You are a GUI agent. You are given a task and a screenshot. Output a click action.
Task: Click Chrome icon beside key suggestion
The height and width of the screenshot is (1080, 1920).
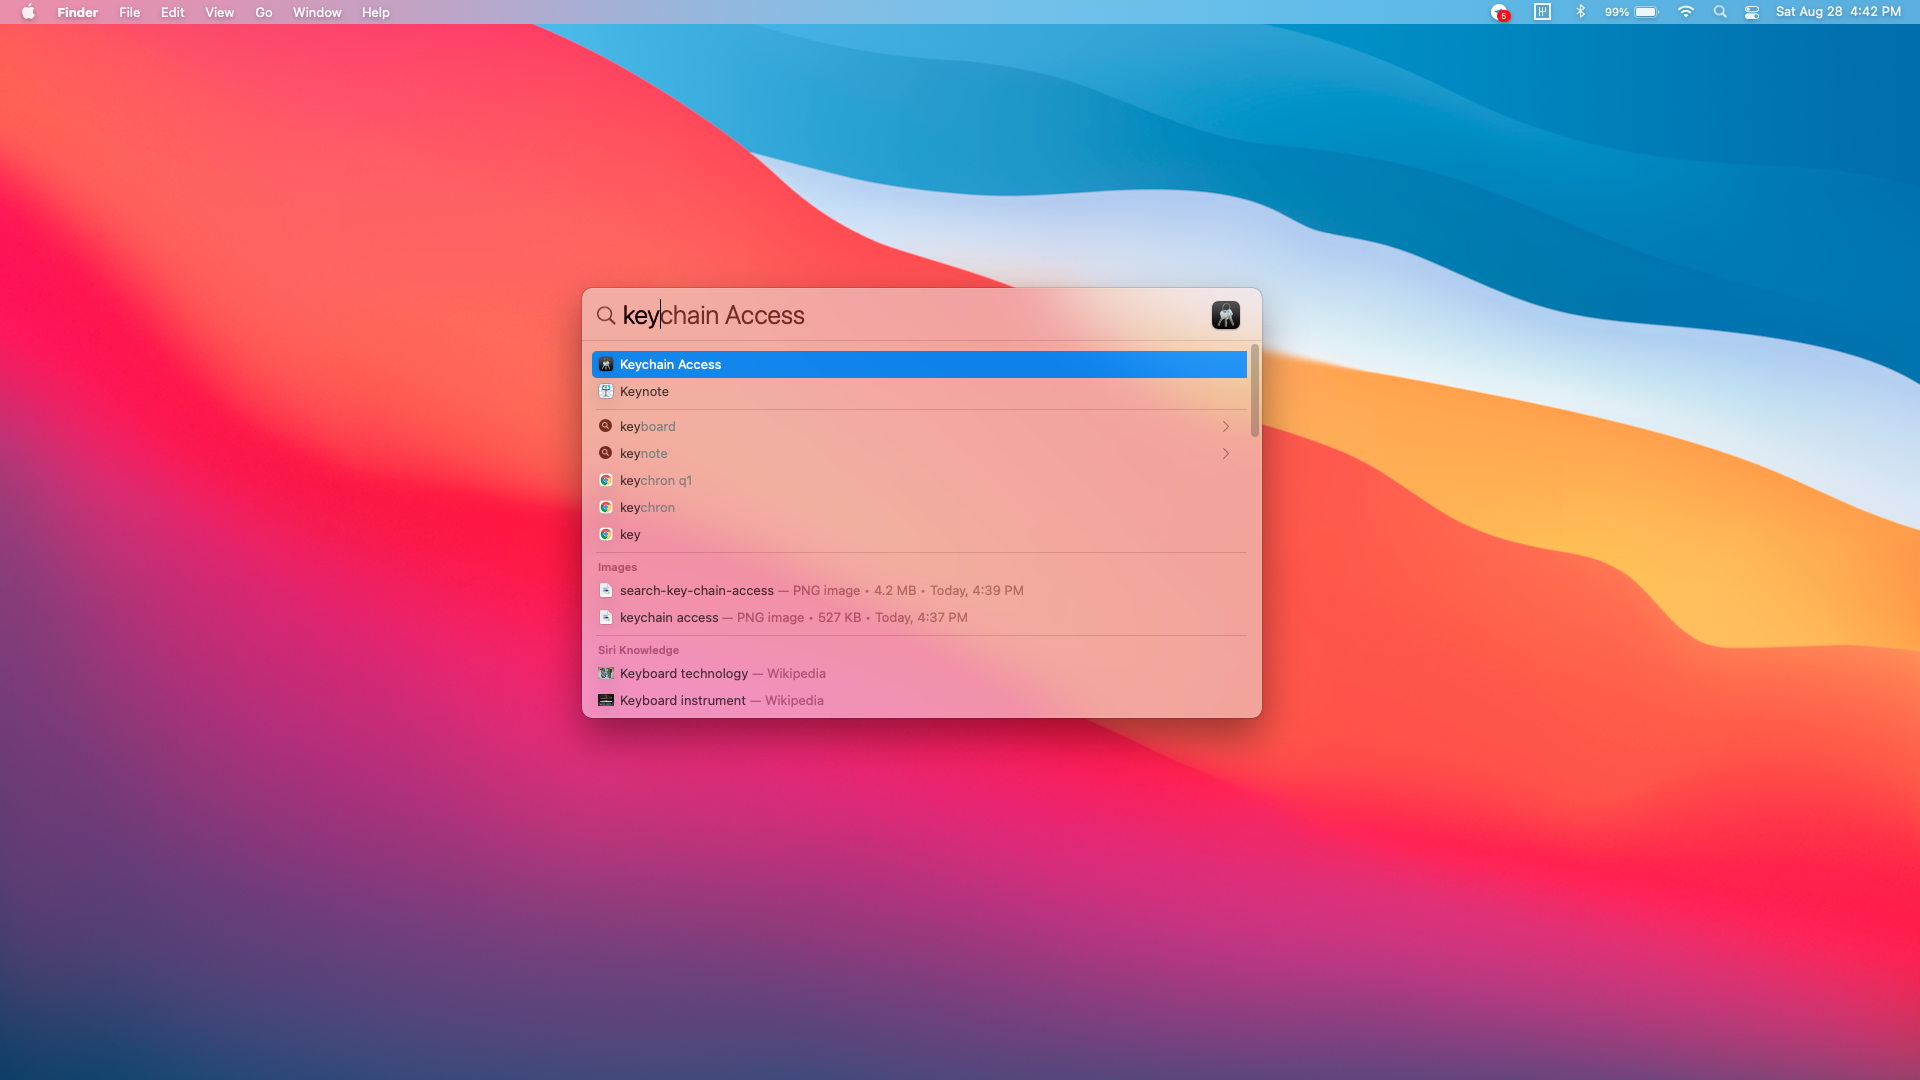click(605, 534)
